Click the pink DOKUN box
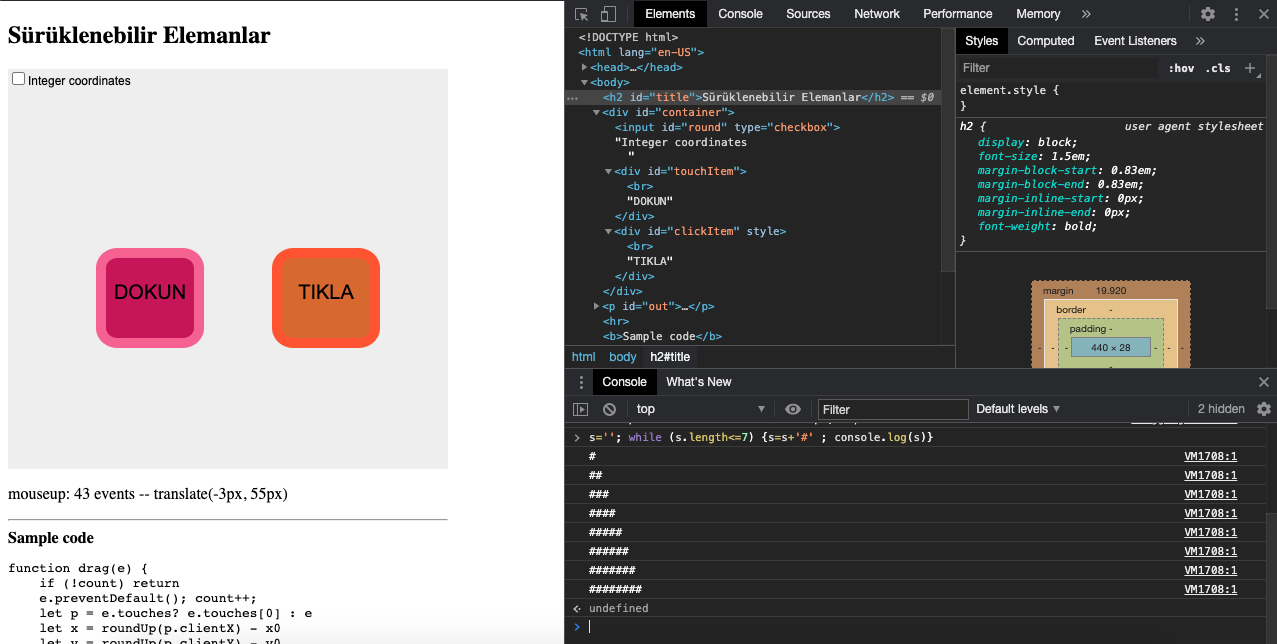This screenshot has height=644, width=1277. pyautogui.click(x=150, y=298)
